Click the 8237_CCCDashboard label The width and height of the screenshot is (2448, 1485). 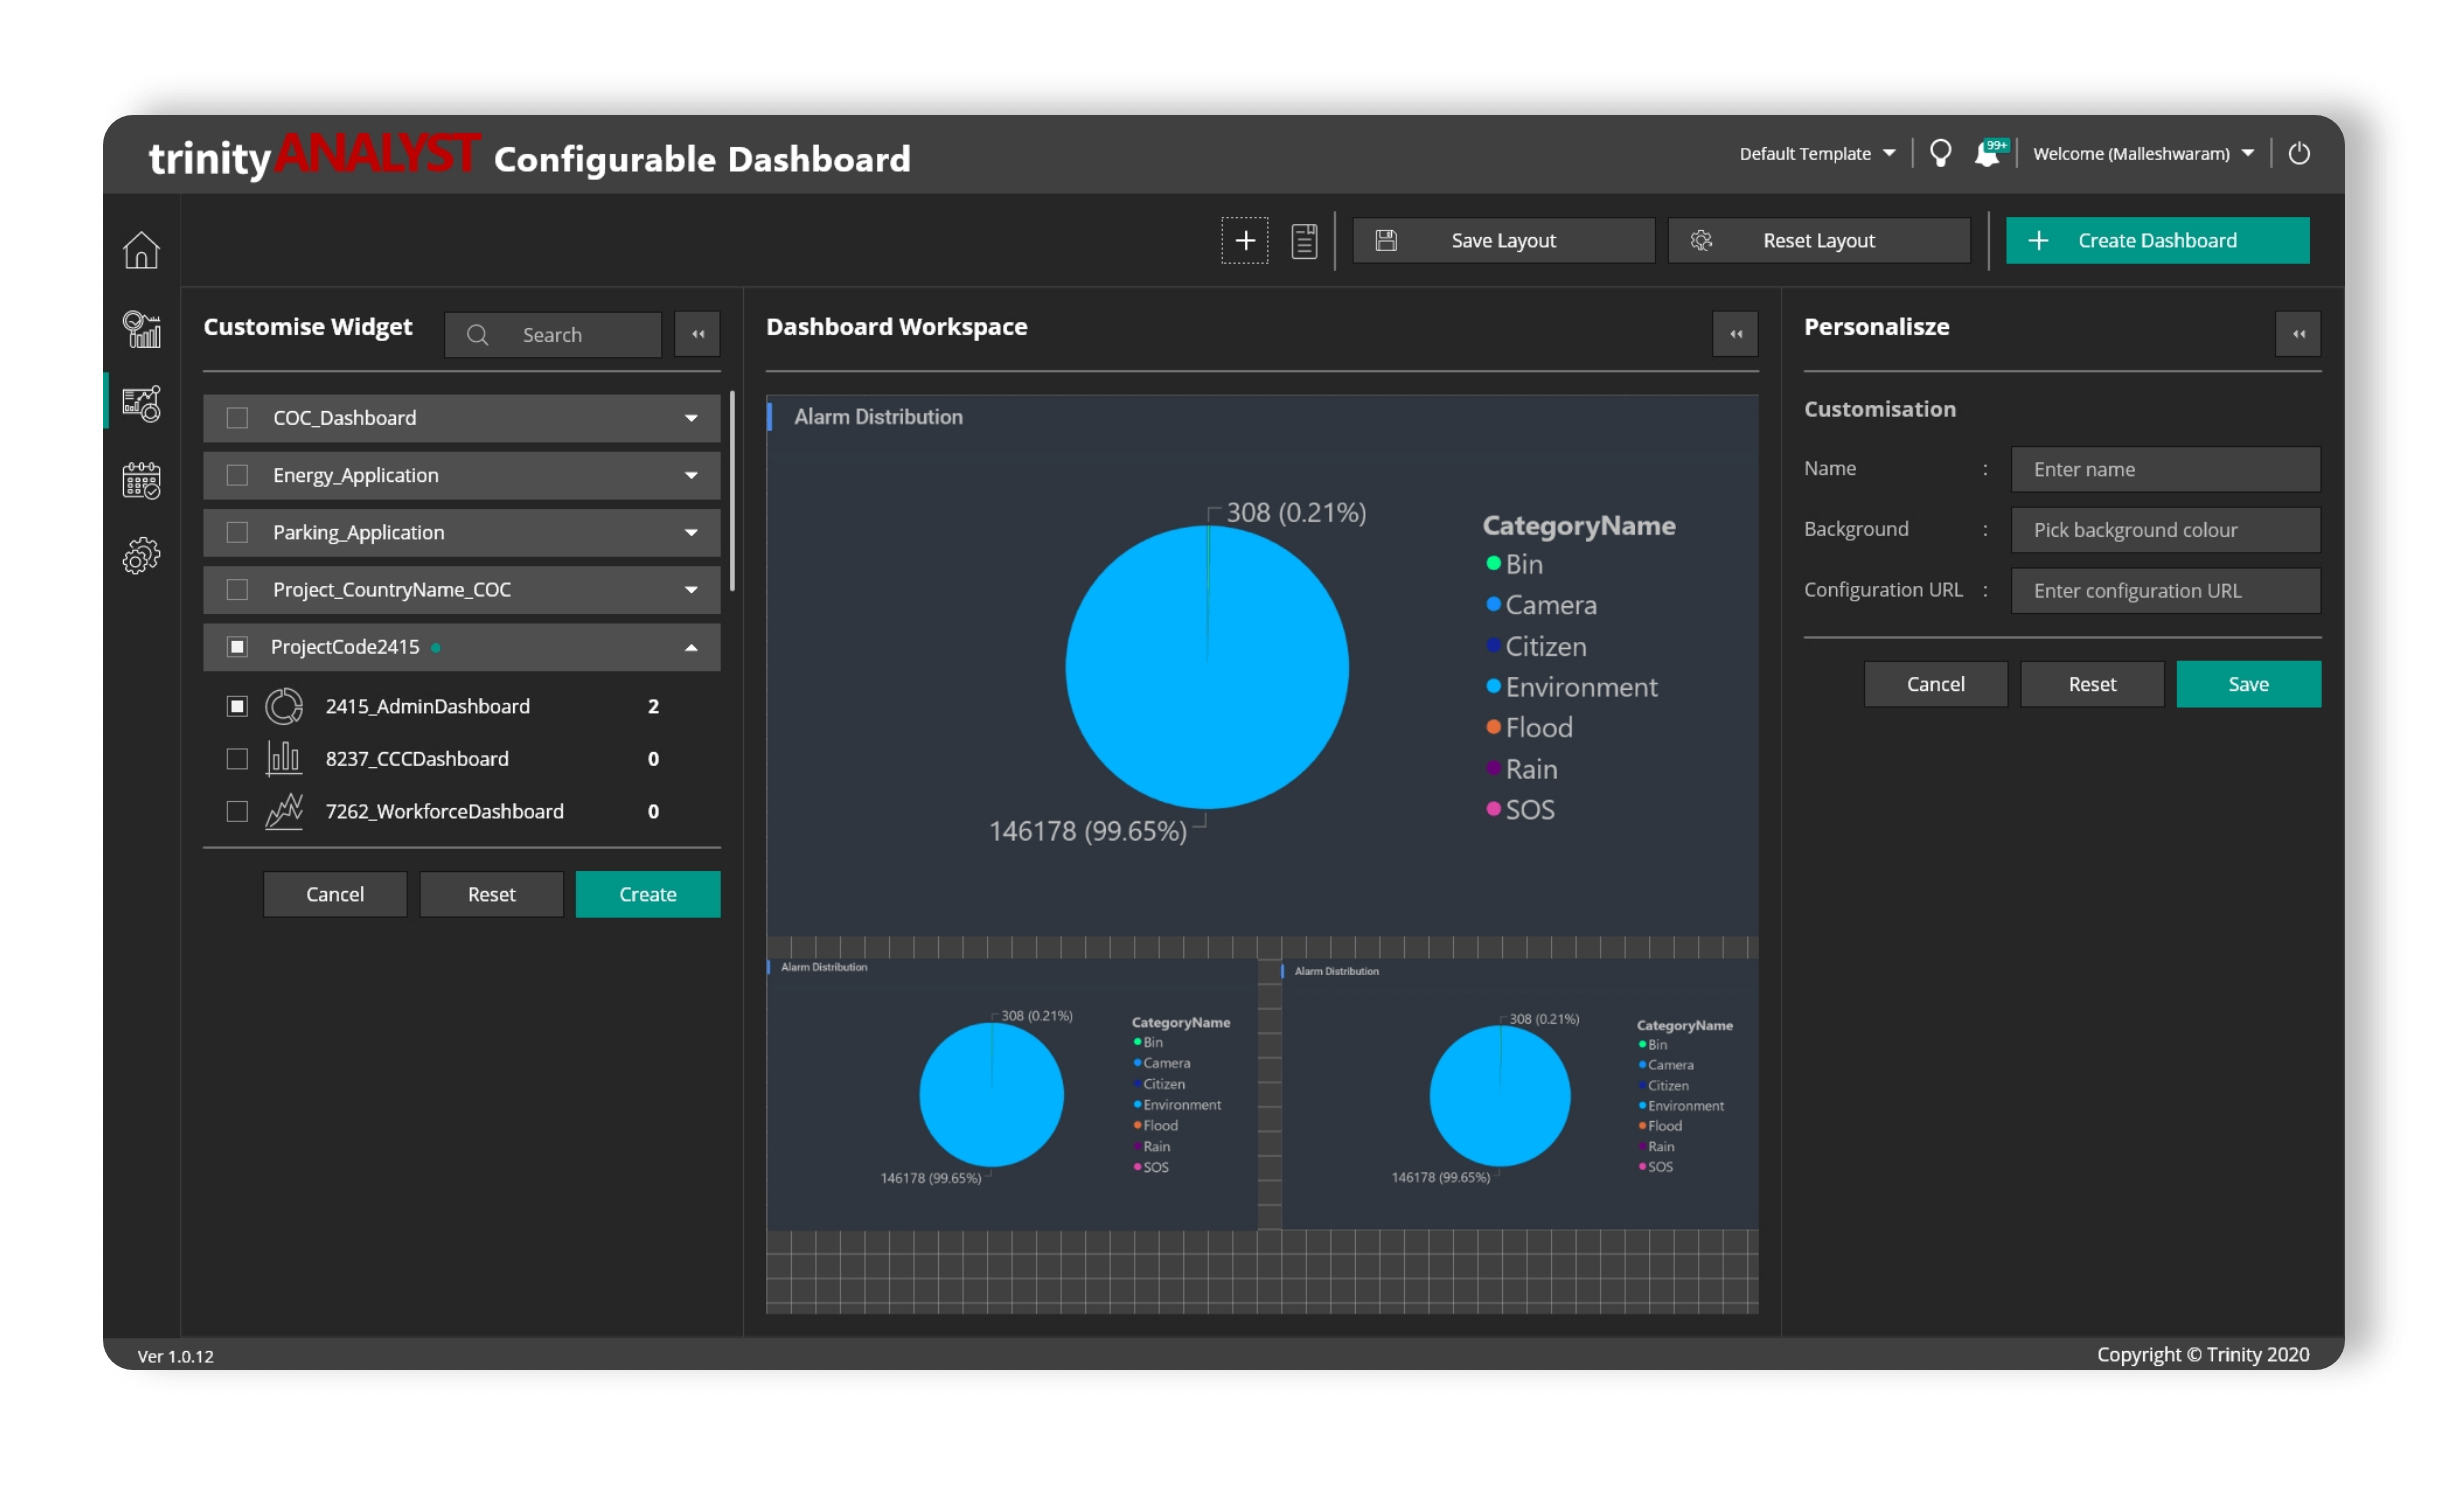click(x=417, y=759)
